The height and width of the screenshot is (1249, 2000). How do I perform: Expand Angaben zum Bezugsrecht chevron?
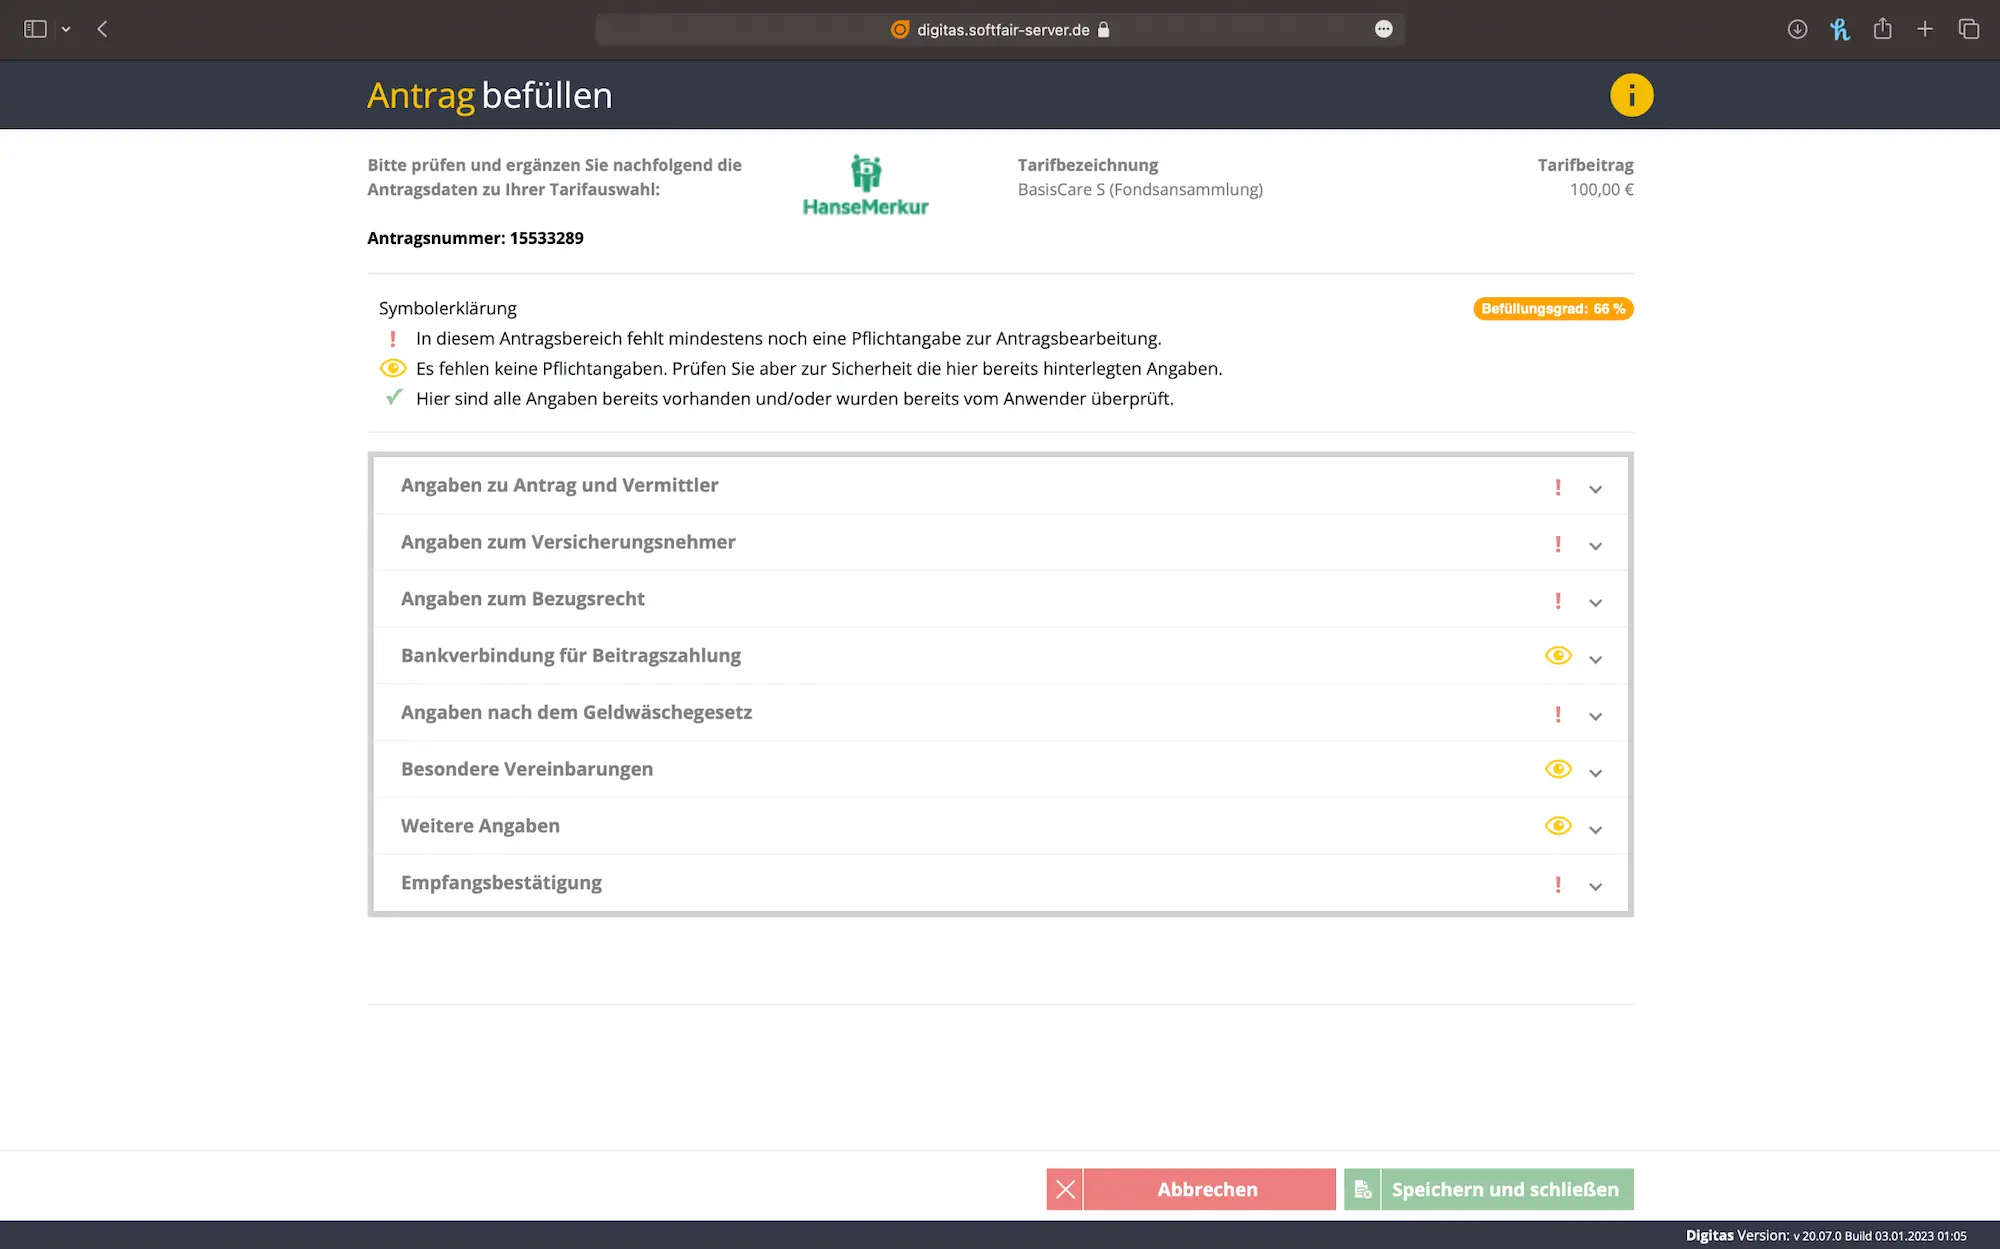tap(1595, 602)
